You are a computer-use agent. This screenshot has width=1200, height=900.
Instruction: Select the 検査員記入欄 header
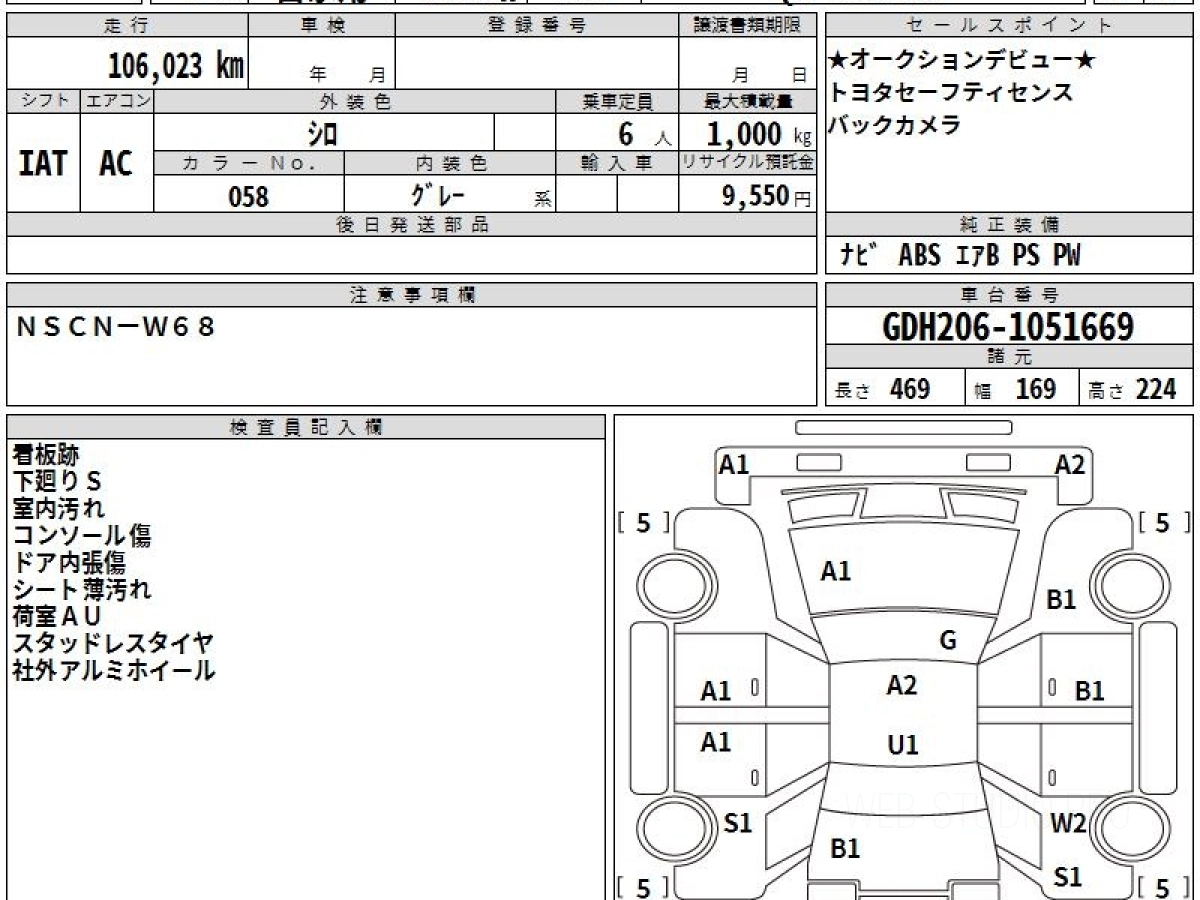click(306, 427)
